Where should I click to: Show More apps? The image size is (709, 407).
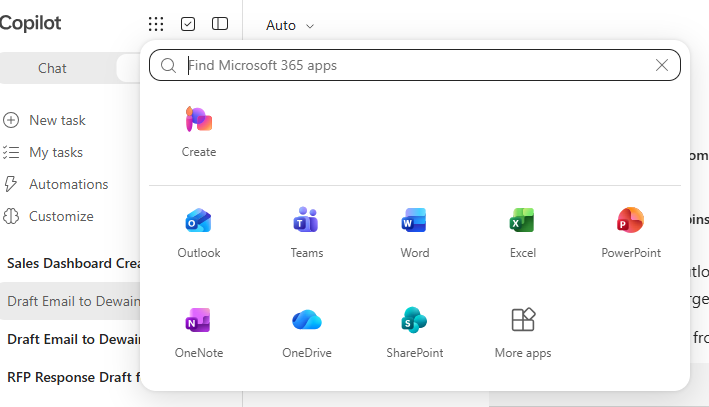pos(523,333)
